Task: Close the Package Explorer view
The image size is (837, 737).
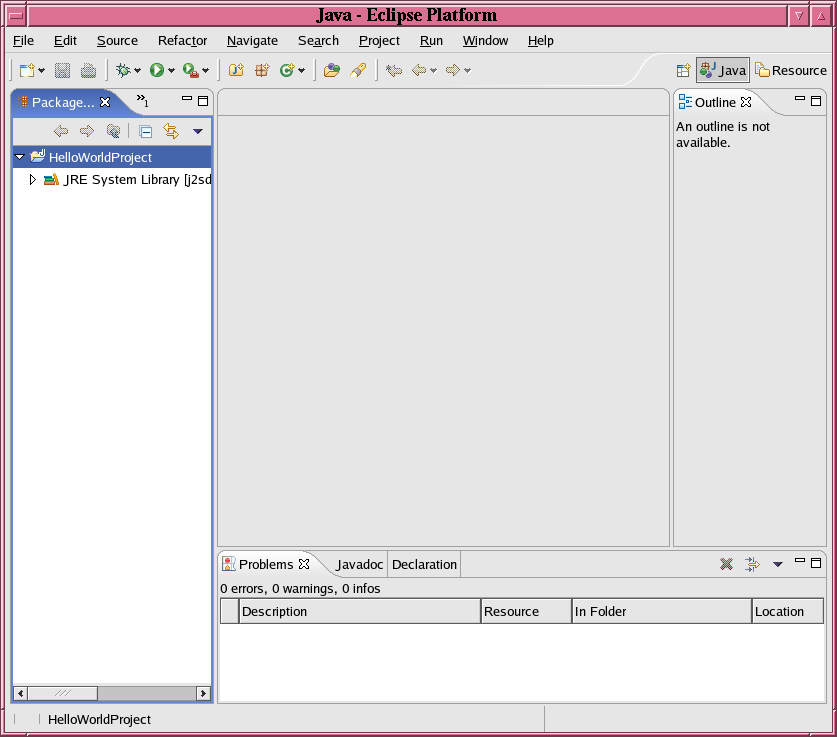Action: click(x=105, y=102)
